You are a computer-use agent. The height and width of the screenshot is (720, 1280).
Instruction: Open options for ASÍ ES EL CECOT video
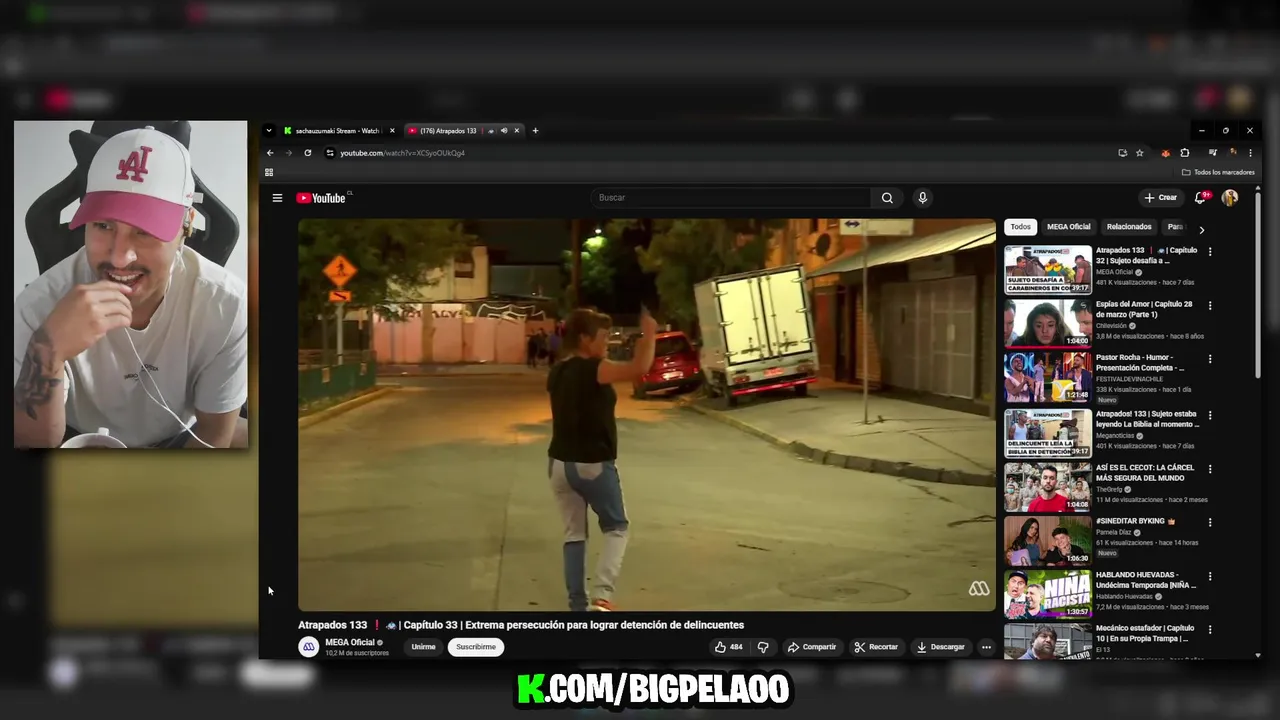pyautogui.click(x=1210, y=469)
